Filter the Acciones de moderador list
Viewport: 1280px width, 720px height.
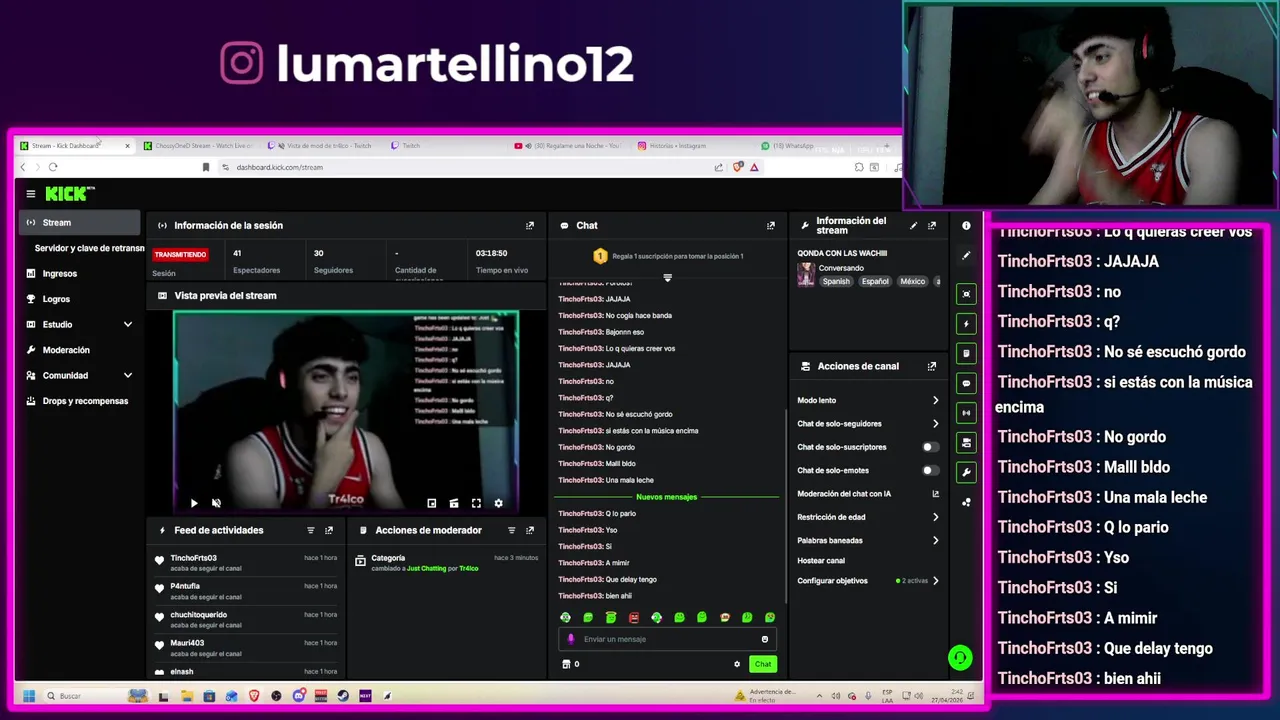click(x=512, y=531)
